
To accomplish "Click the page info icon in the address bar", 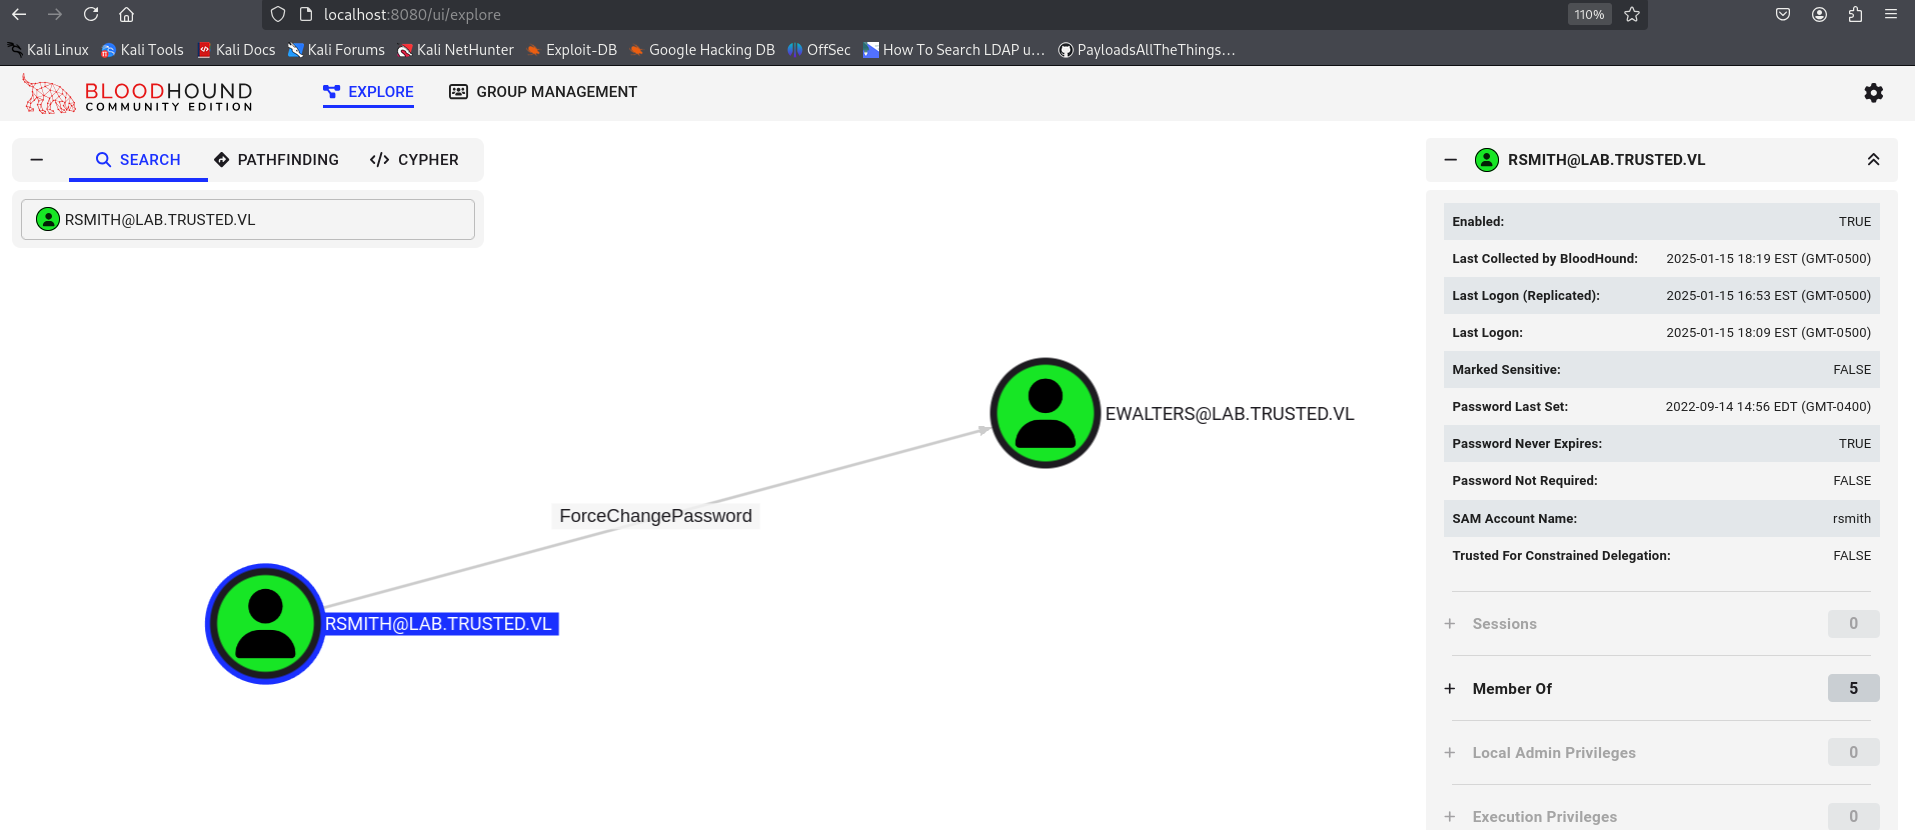I will point(306,14).
